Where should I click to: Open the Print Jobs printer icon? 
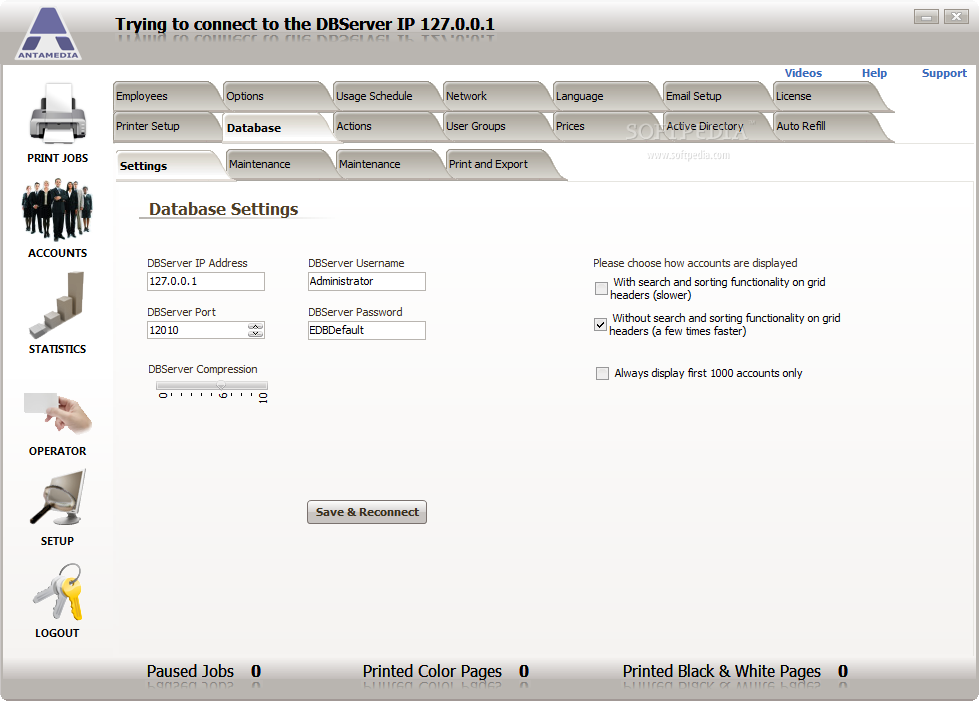point(57,114)
